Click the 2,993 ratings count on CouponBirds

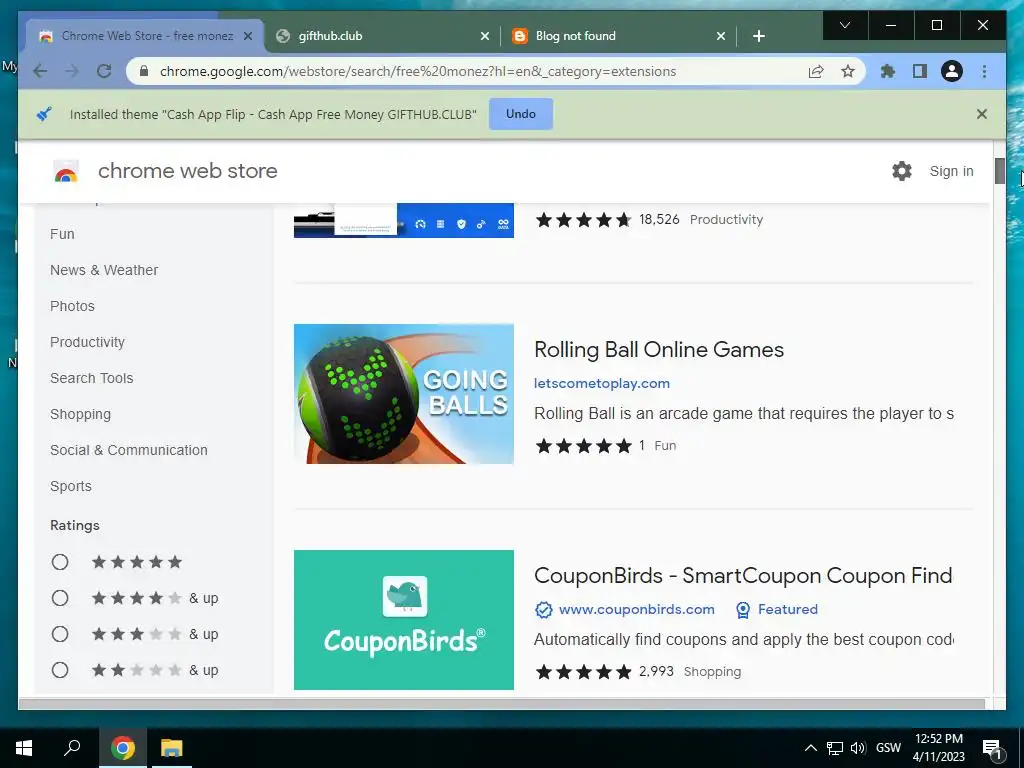656,671
